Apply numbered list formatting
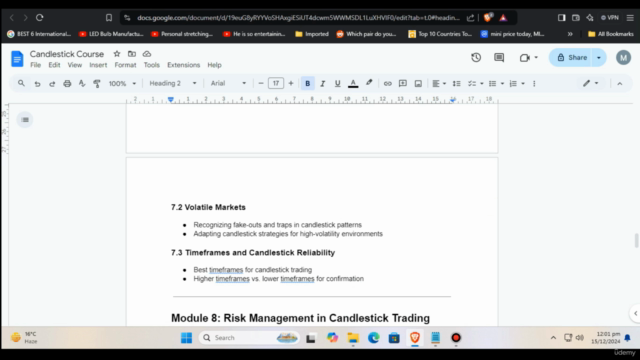Image resolution: width=640 pixels, height=360 pixels. (513, 84)
